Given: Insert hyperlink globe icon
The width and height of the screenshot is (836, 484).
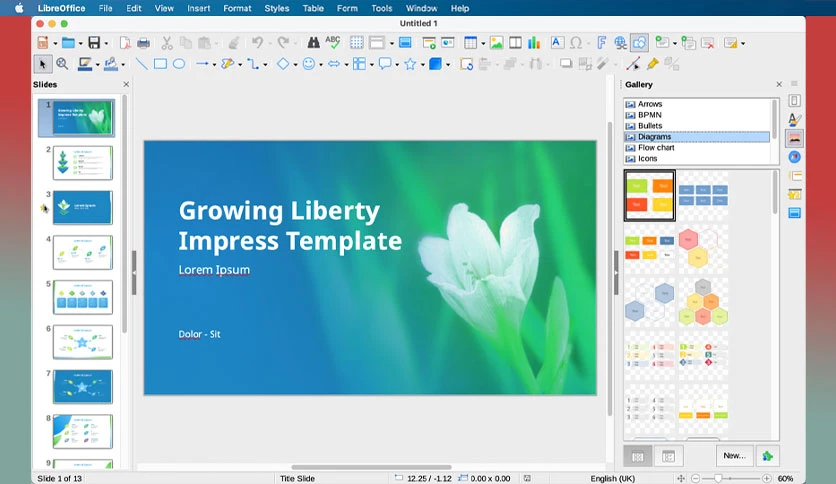Looking at the screenshot, I should 620,43.
